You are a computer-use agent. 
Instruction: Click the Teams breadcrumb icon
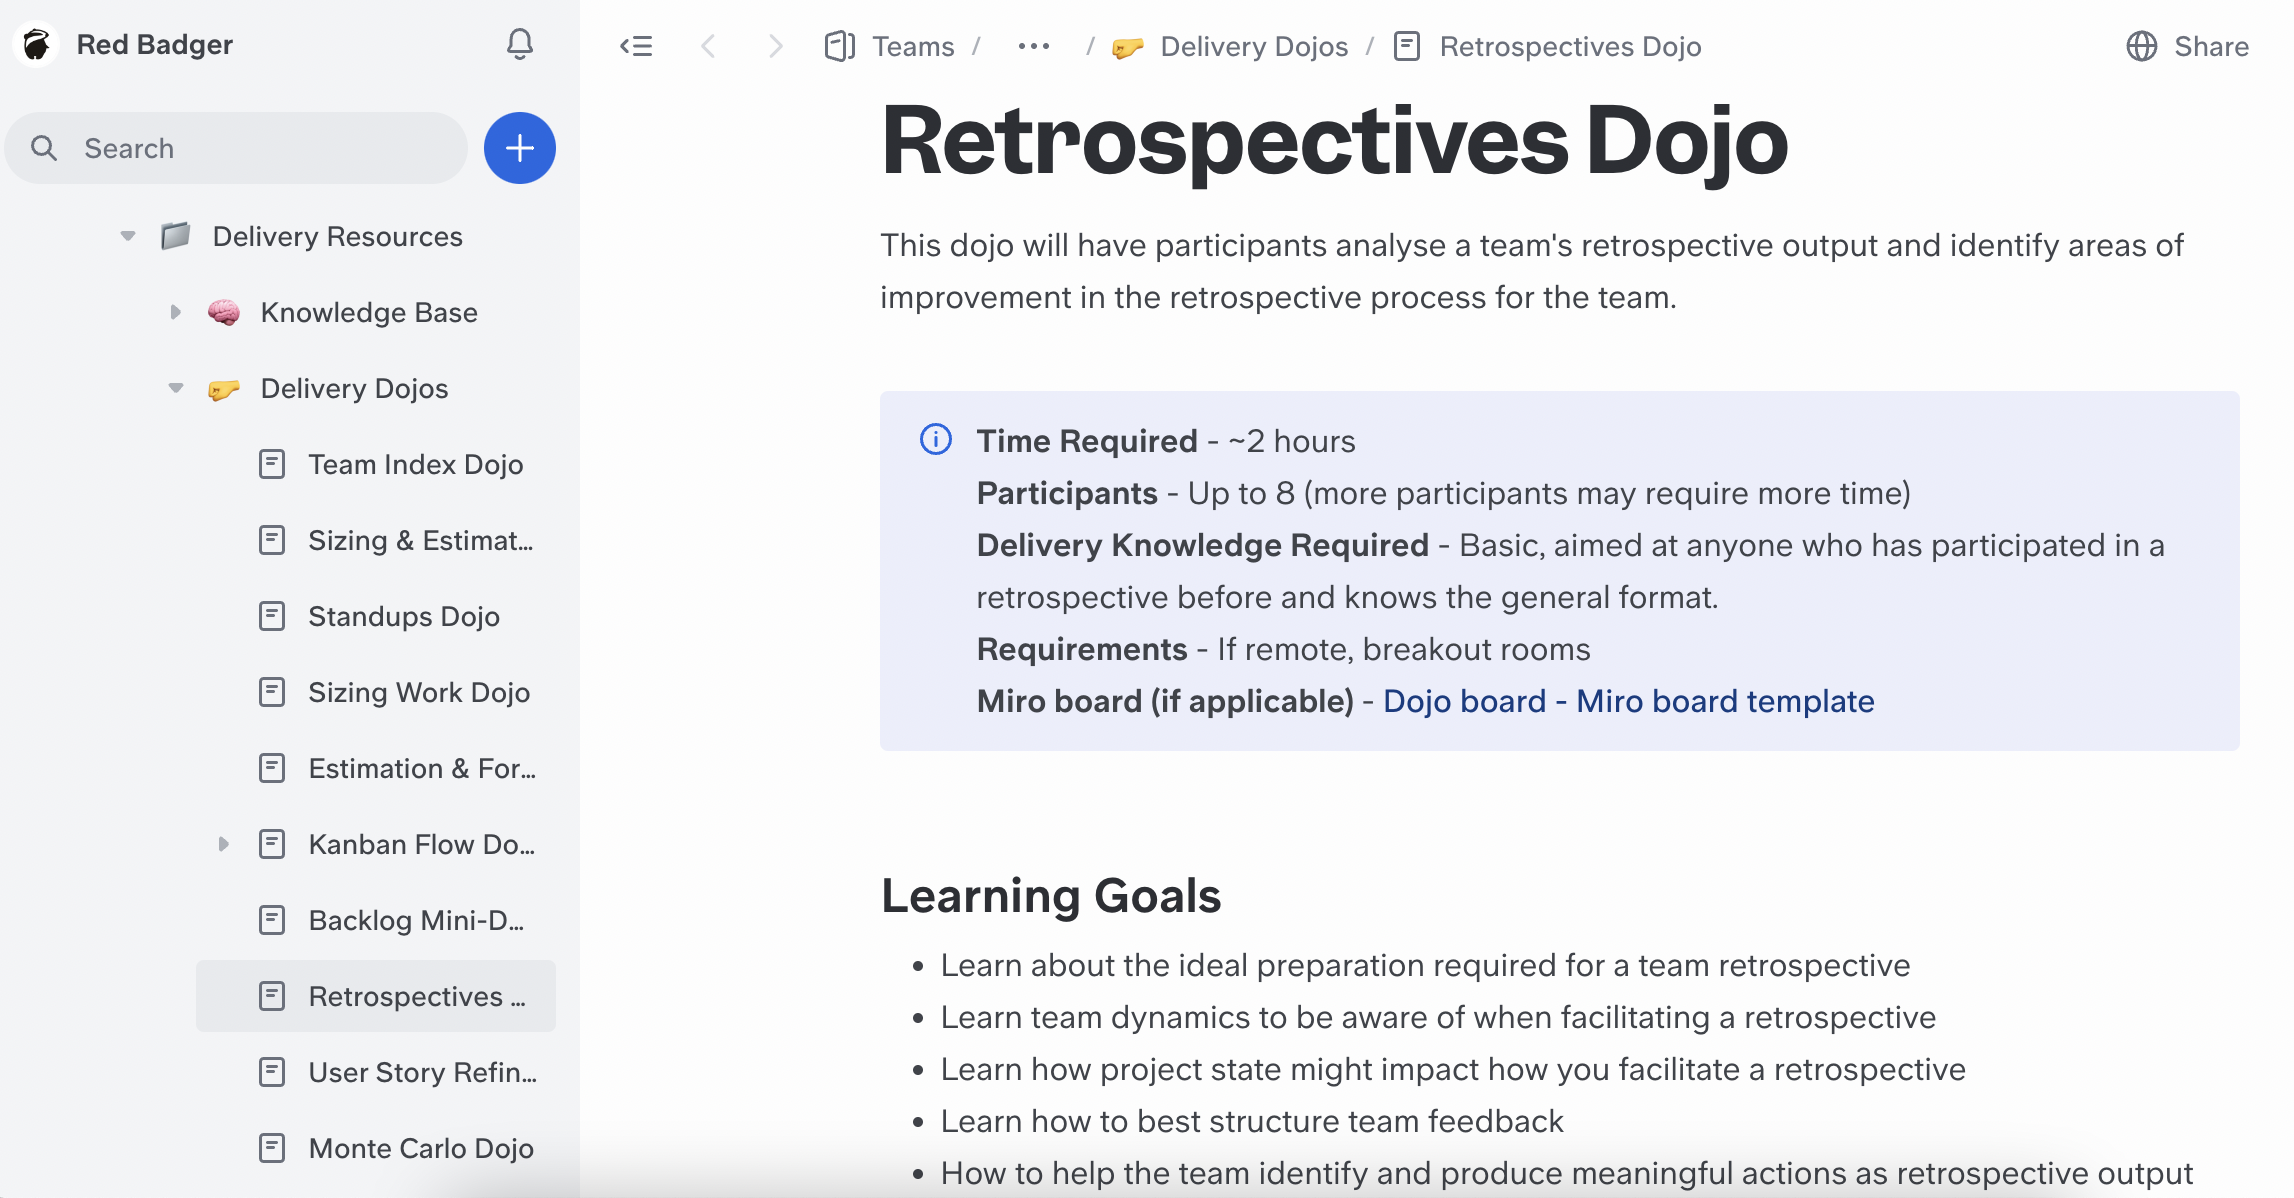[x=839, y=46]
